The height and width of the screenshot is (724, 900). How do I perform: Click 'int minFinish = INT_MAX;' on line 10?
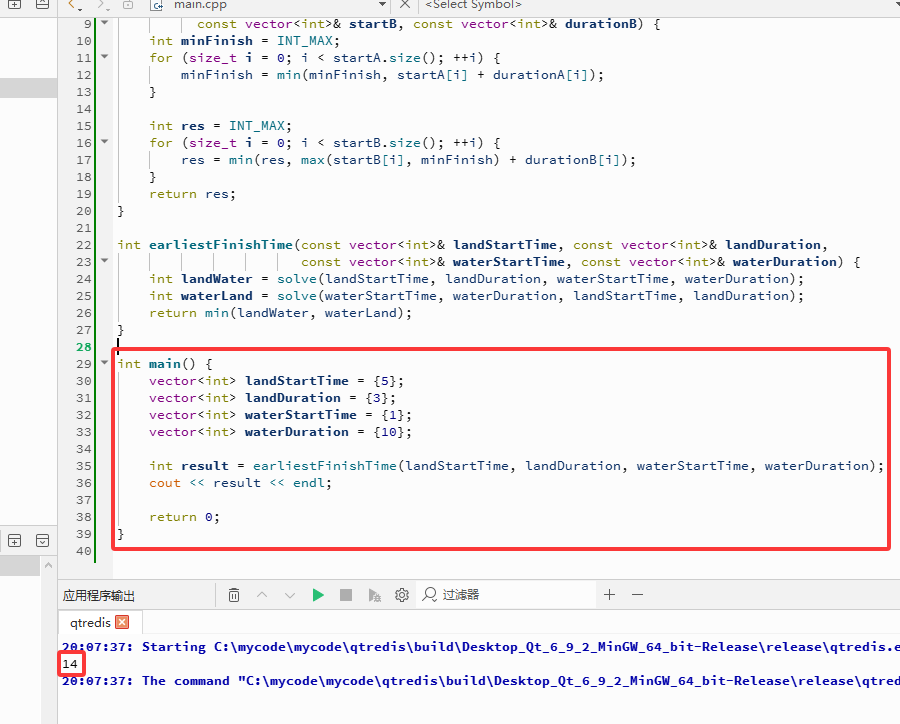point(245,41)
